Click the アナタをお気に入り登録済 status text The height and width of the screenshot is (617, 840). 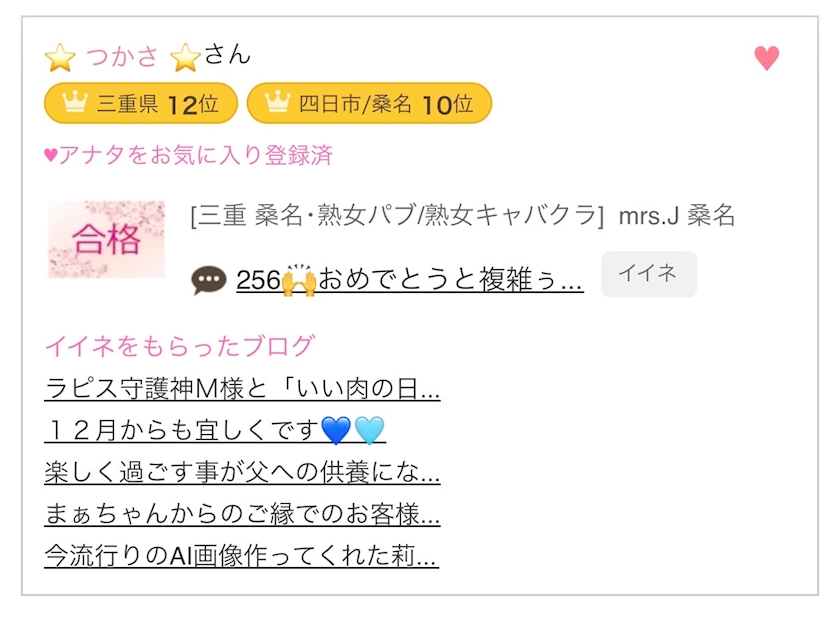188,155
